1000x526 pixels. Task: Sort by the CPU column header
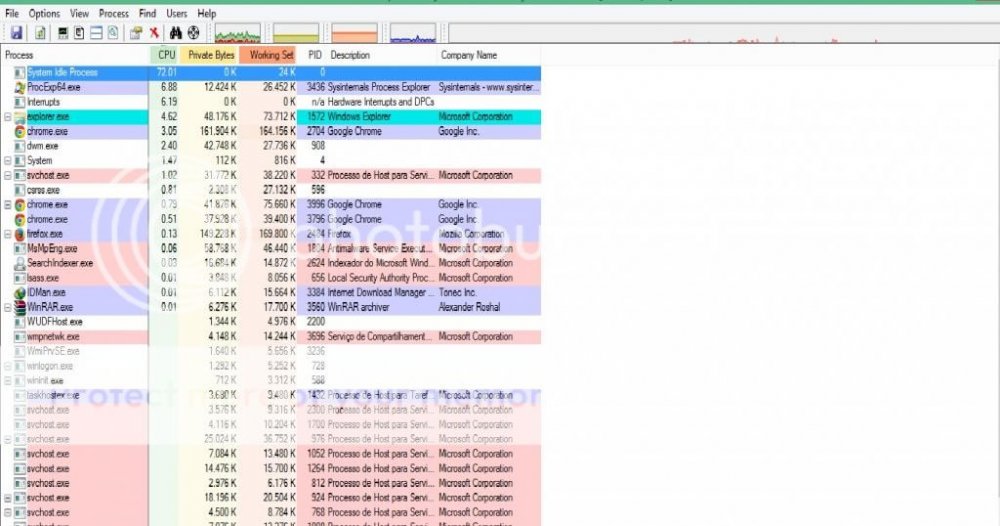point(166,55)
